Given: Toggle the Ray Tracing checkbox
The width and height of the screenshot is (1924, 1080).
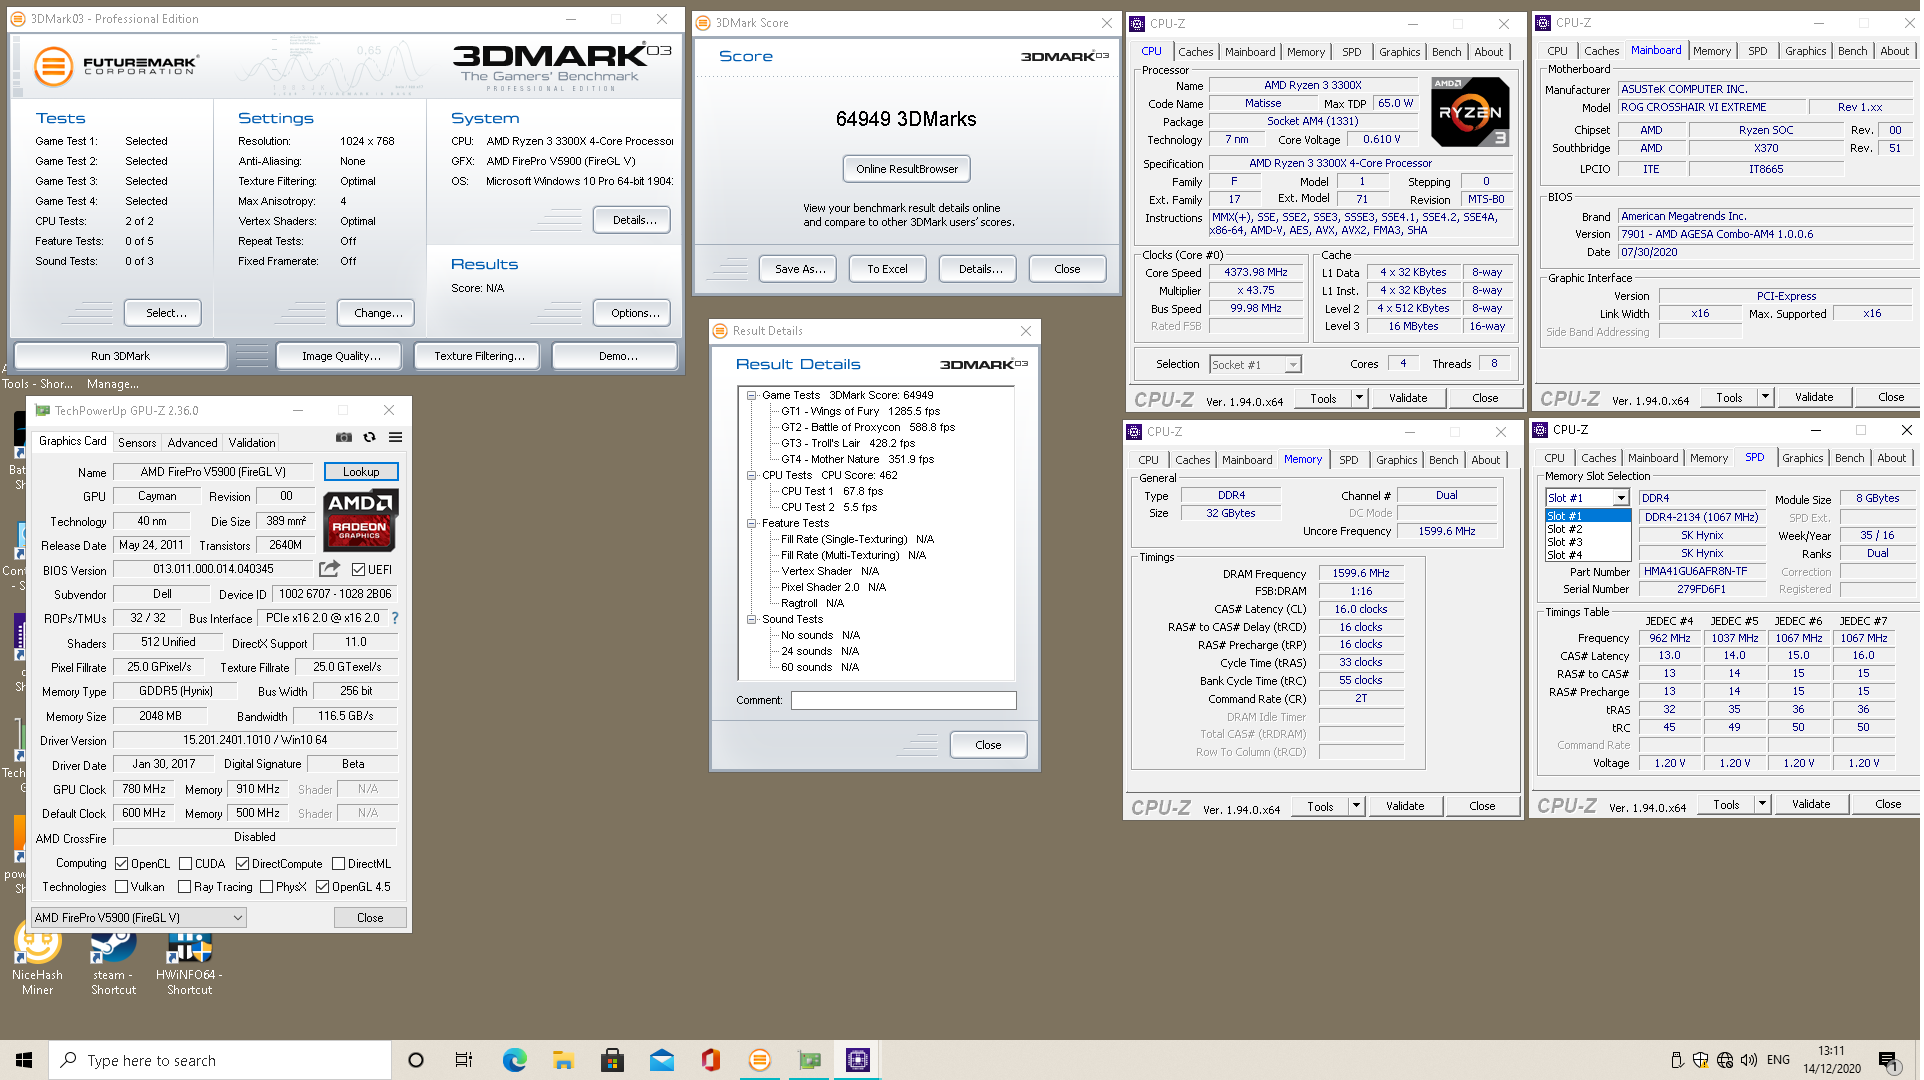Looking at the screenshot, I should (x=184, y=887).
